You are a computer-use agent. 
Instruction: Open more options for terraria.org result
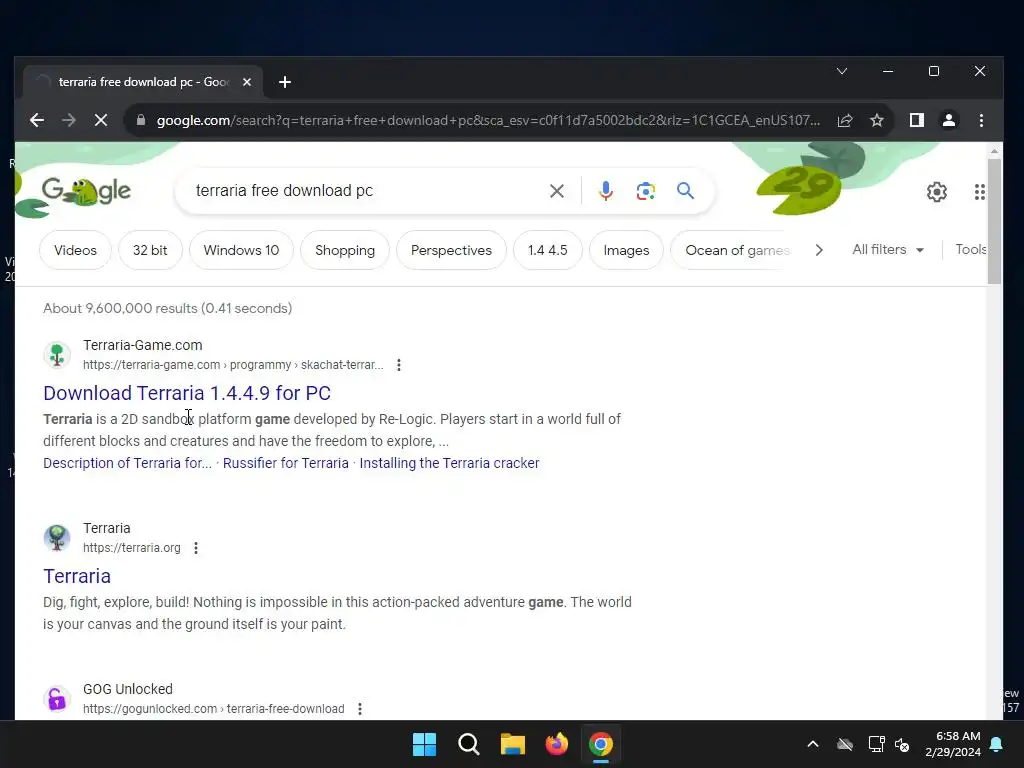pos(196,548)
